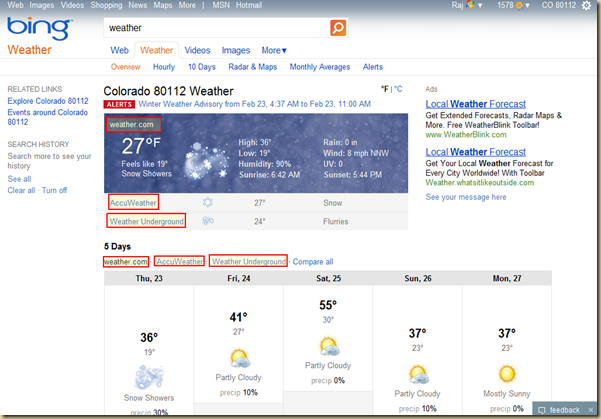Open Events around Colorado 80112 link

tap(48, 117)
